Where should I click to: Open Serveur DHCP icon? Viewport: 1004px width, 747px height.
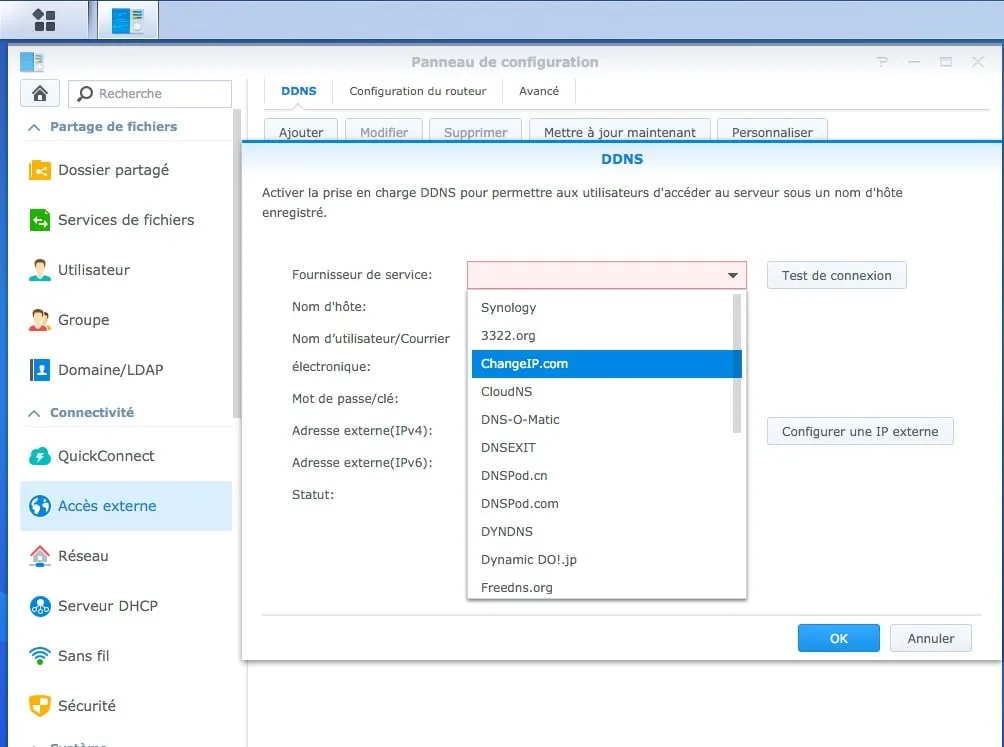click(x=40, y=606)
